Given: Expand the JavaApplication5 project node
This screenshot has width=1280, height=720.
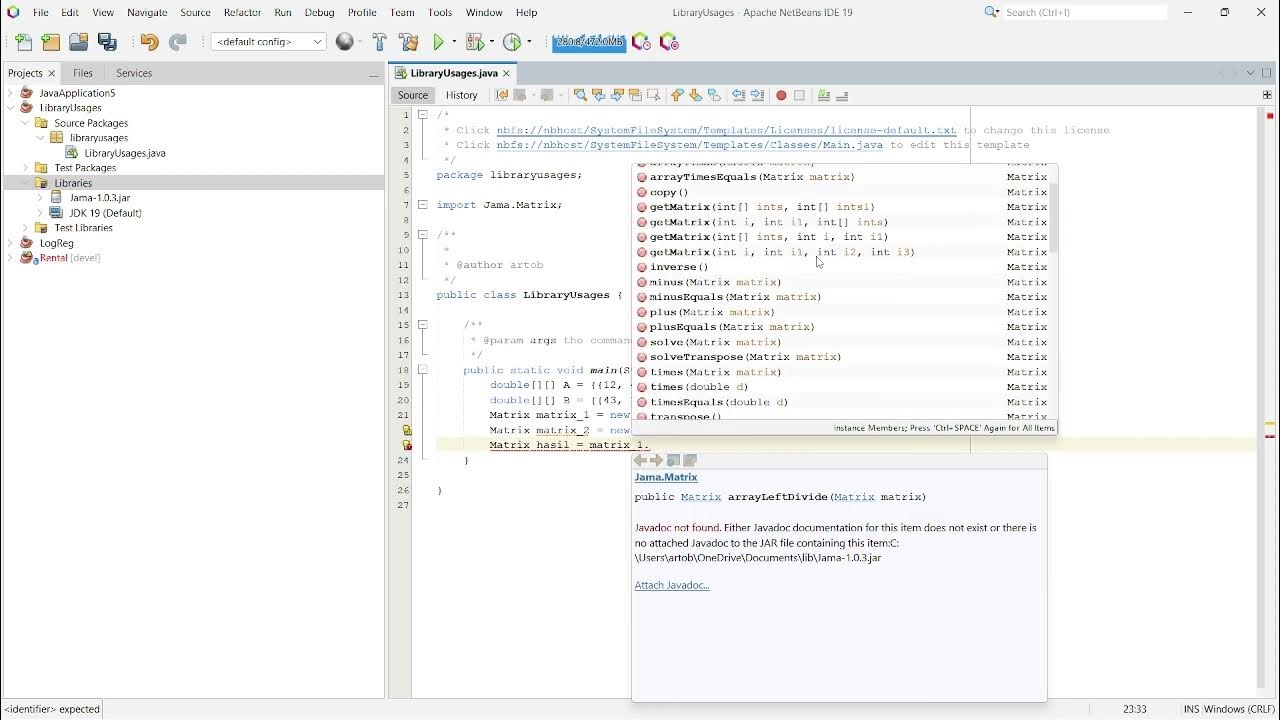Looking at the screenshot, I should [11, 93].
